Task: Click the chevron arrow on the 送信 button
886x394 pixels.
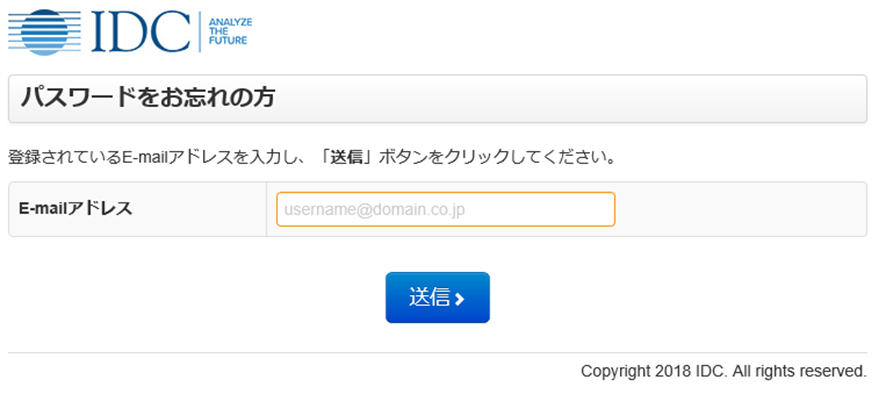Action: coord(459,298)
